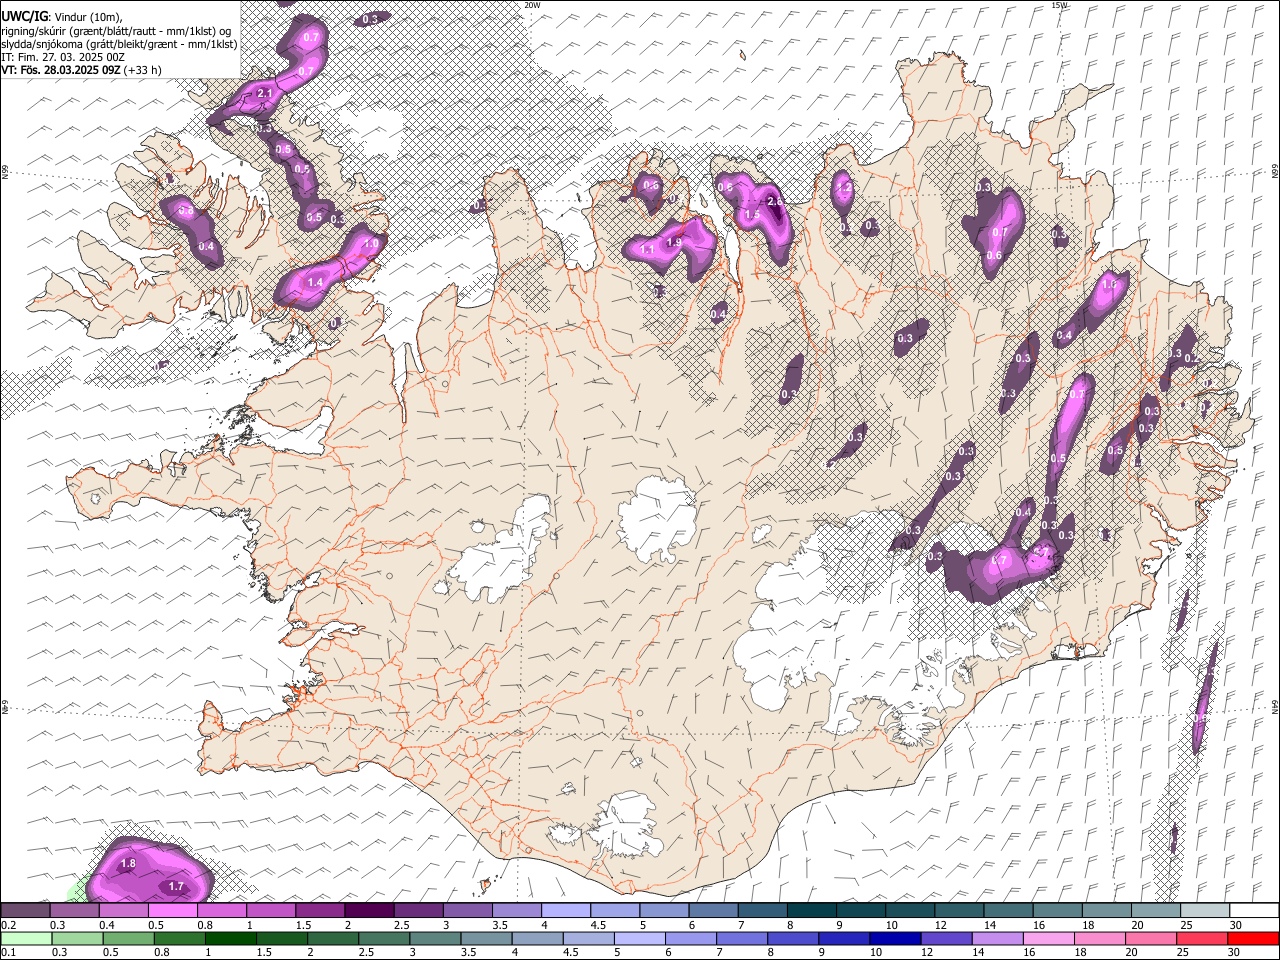This screenshot has height=960, width=1280.
Task: Pick the bright red swatch ending the lower legend
Action: point(1254,938)
